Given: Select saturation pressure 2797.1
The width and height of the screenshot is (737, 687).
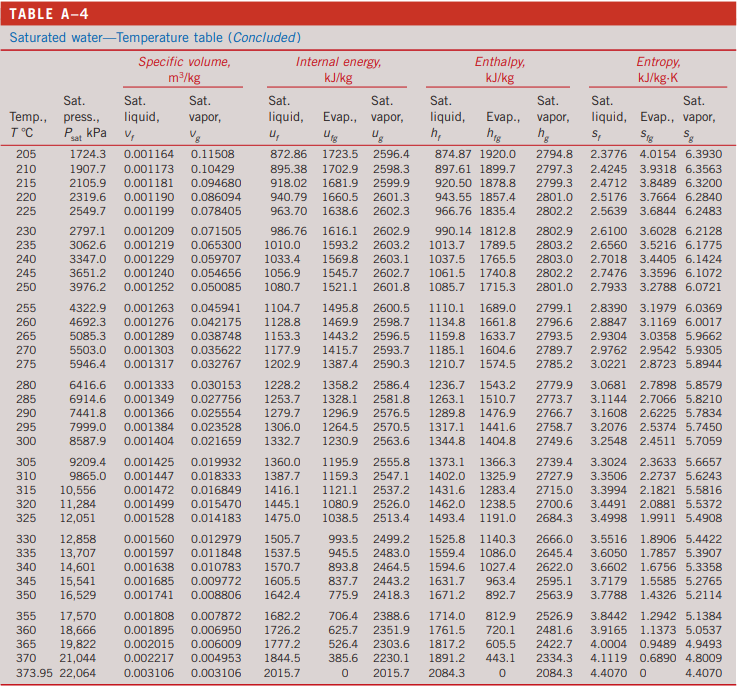Looking at the screenshot, I should 88,231.
